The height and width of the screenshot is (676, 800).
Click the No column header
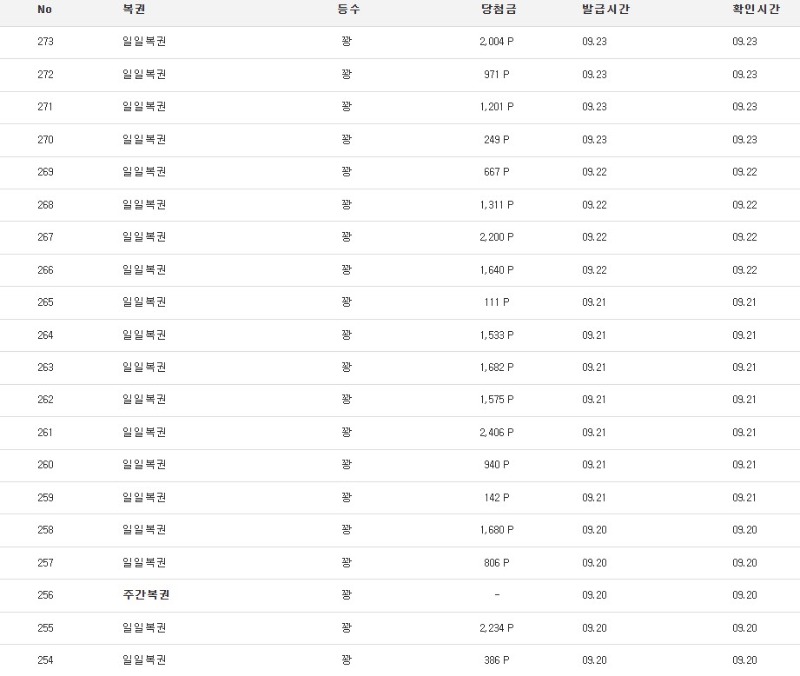(x=44, y=9)
